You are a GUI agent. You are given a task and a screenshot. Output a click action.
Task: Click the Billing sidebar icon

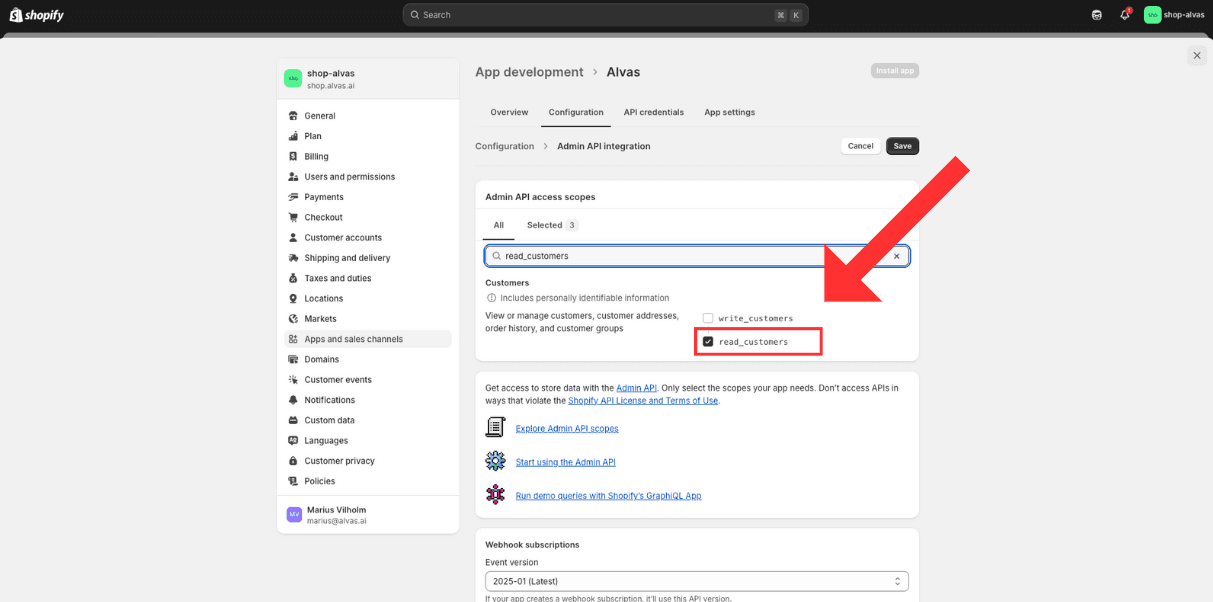point(293,157)
